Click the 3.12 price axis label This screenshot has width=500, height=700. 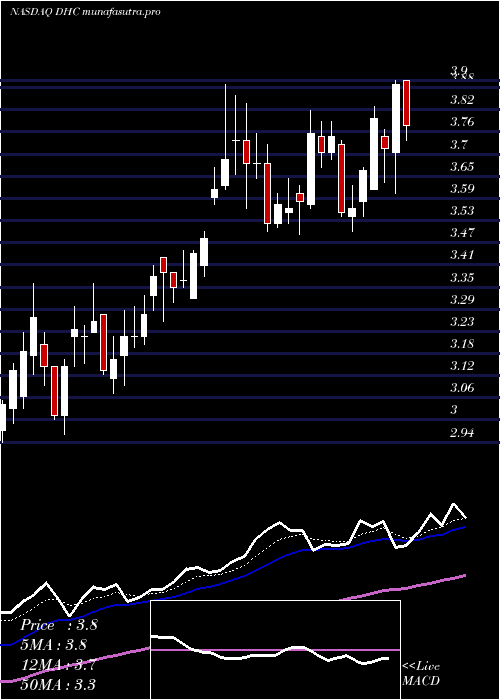[462, 366]
